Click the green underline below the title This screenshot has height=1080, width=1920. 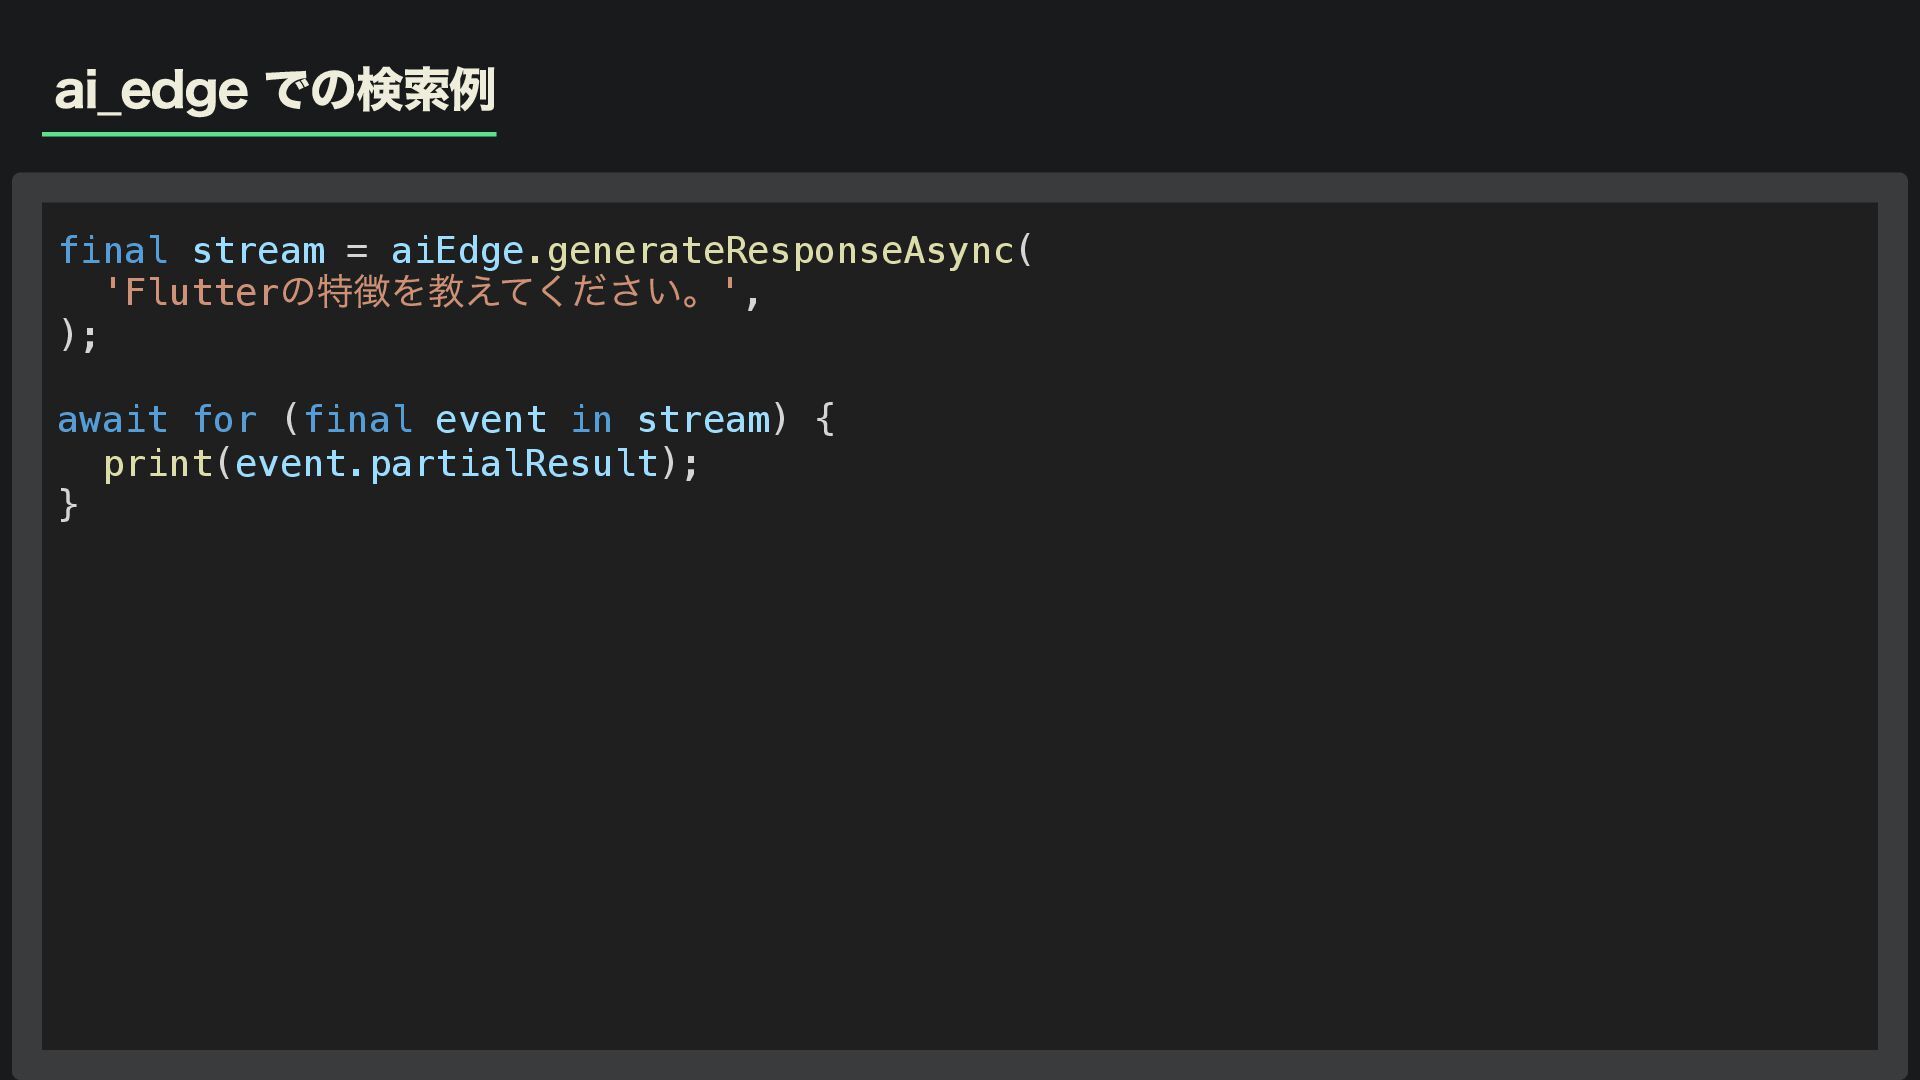point(269,133)
